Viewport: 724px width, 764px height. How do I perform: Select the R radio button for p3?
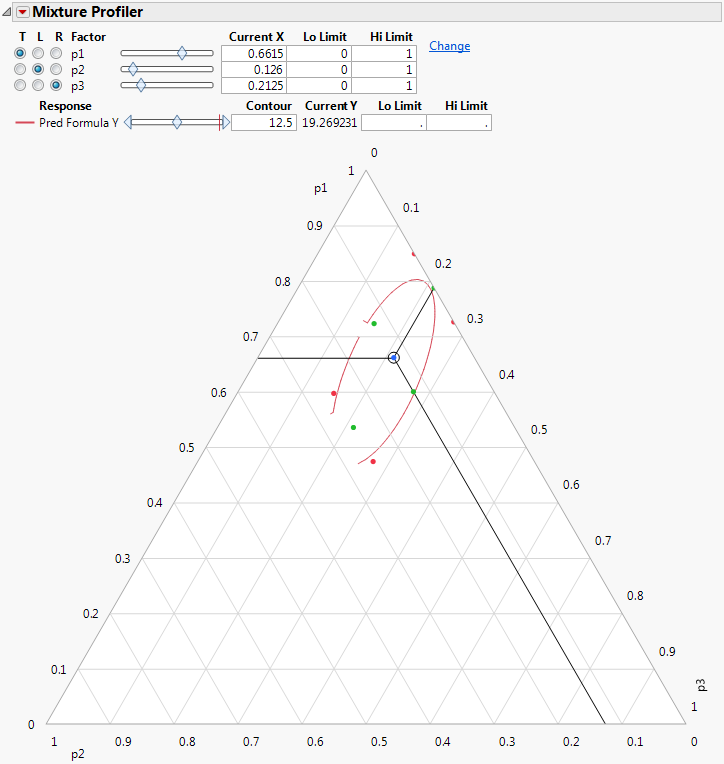(x=57, y=85)
